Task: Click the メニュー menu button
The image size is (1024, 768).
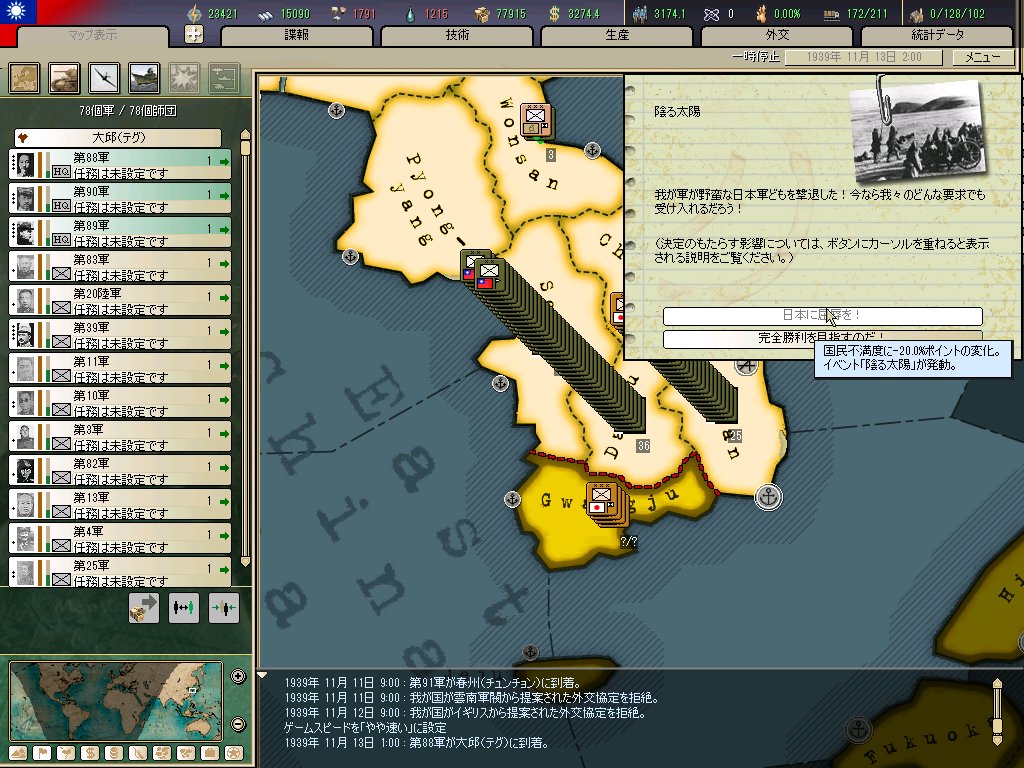Action: (x=982, y=57)
